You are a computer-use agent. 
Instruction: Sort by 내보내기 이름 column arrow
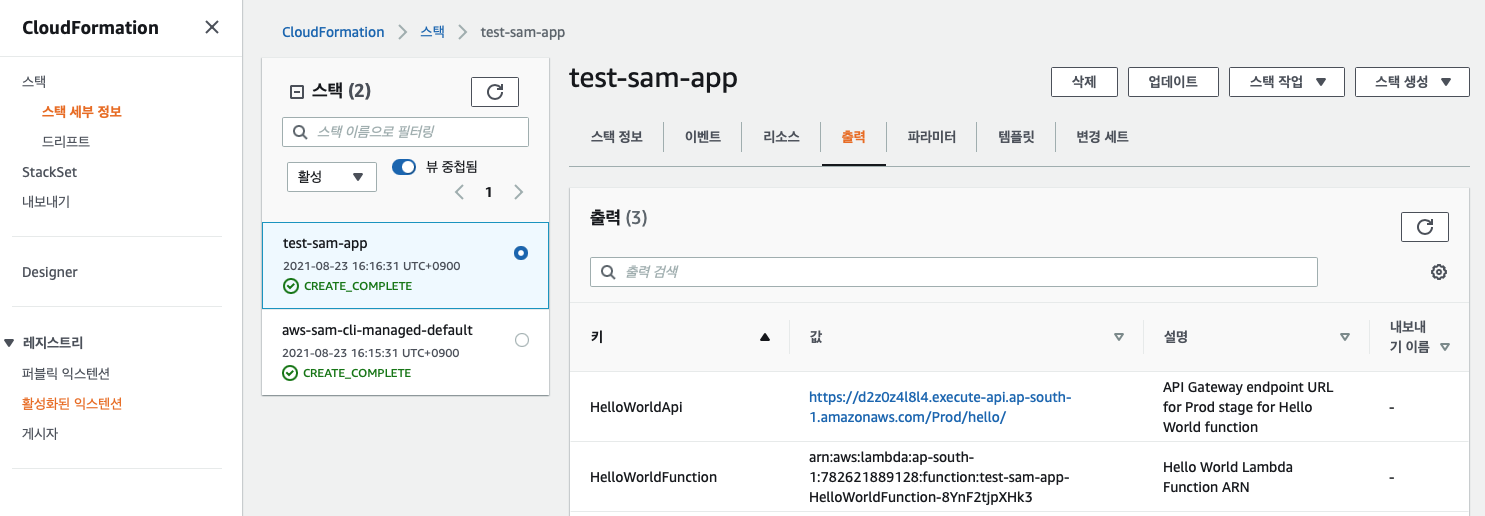click(1445, 347)
